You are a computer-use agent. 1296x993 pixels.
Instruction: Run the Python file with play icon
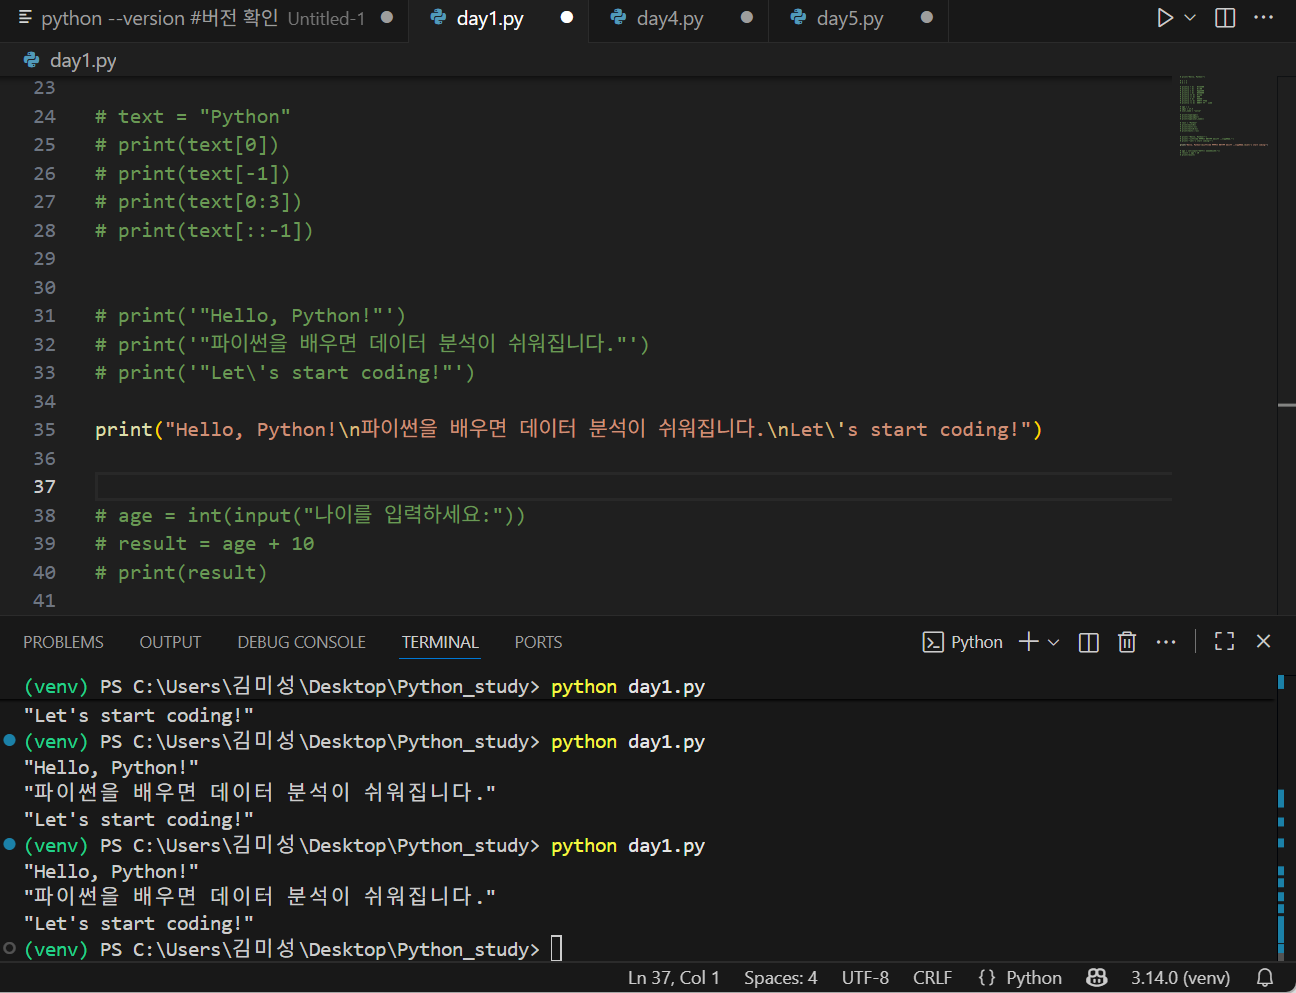1165,18
